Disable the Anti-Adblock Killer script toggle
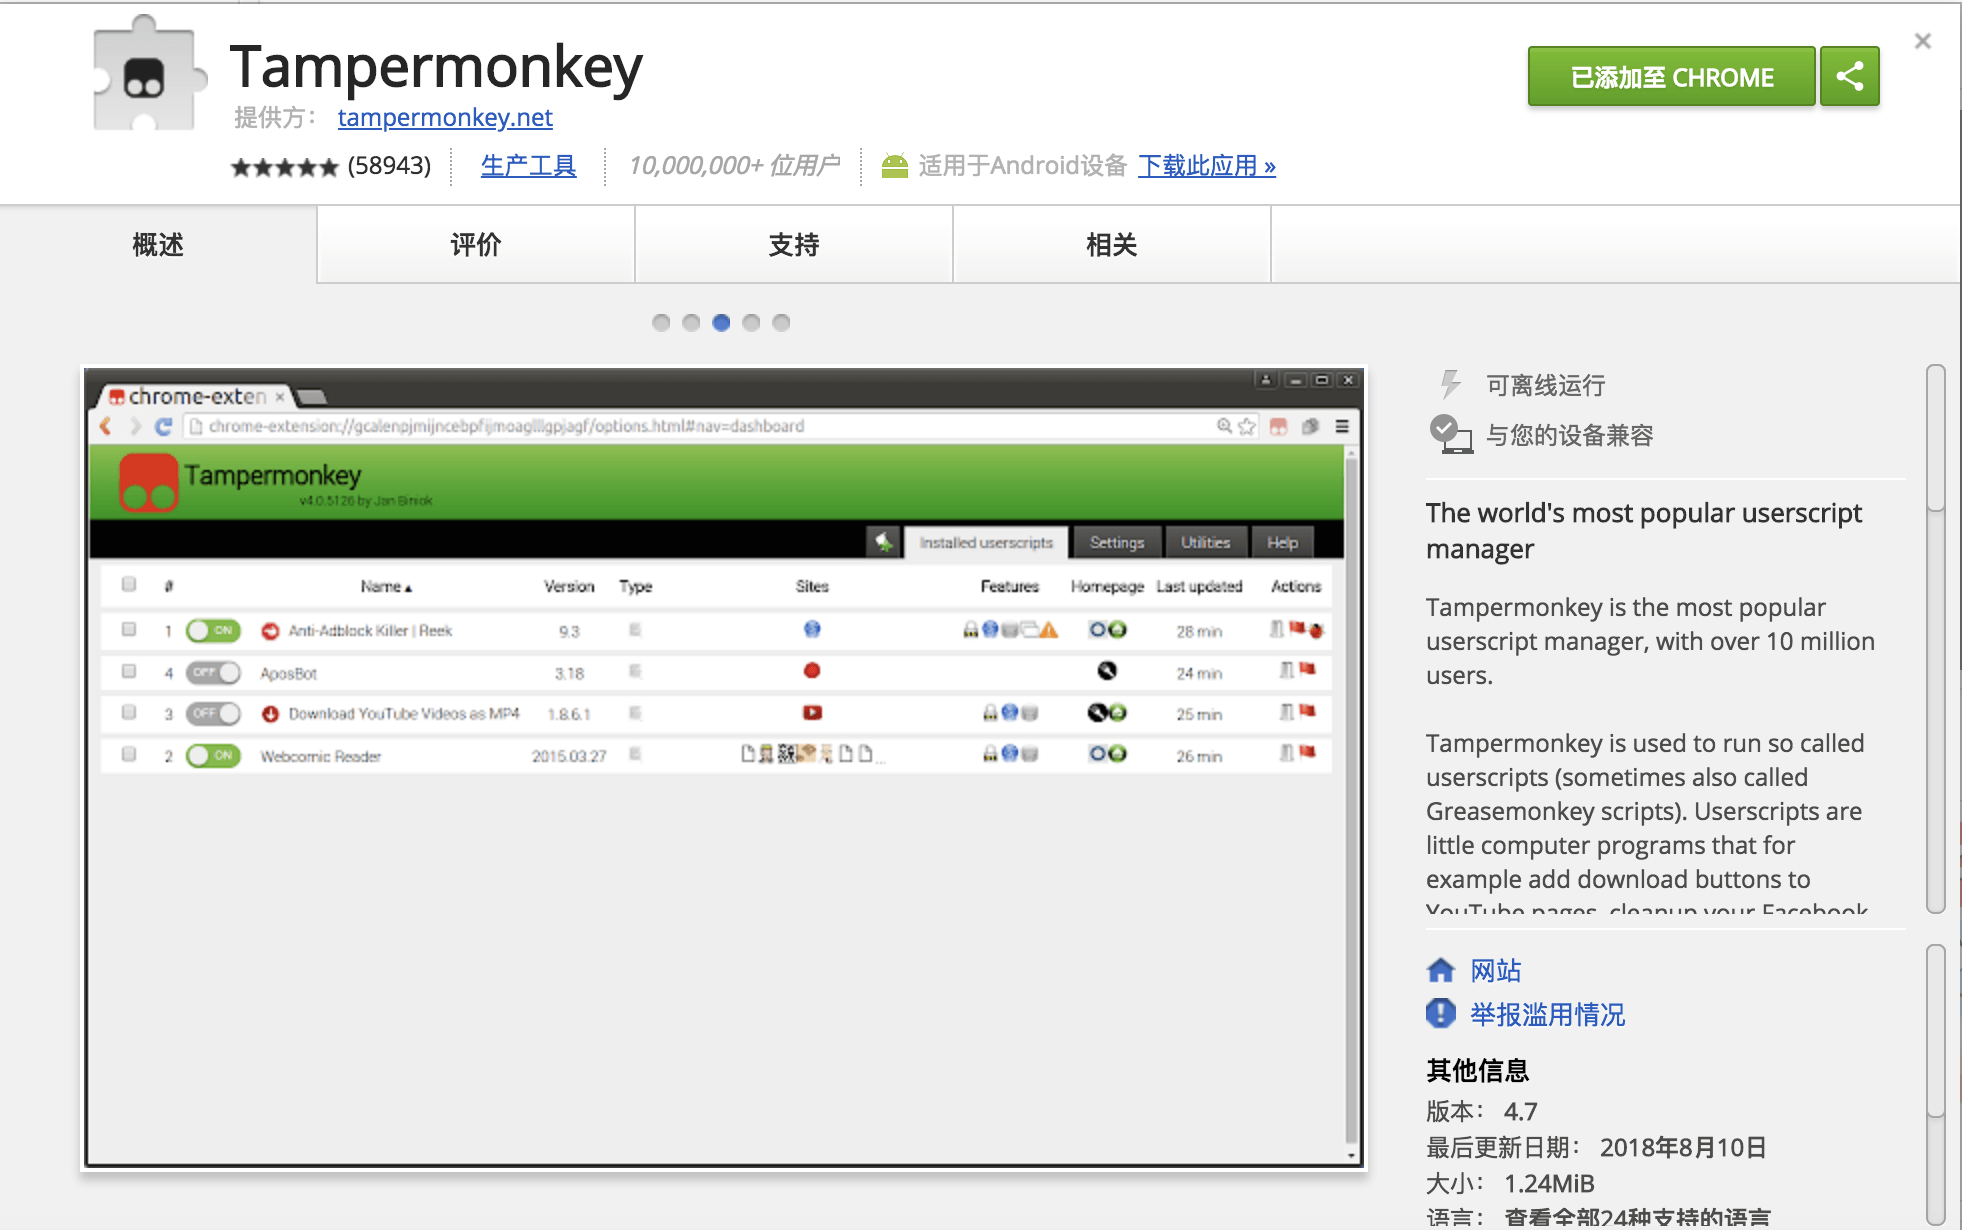The image size is (1962, 1230). click(x=213, y=630)
